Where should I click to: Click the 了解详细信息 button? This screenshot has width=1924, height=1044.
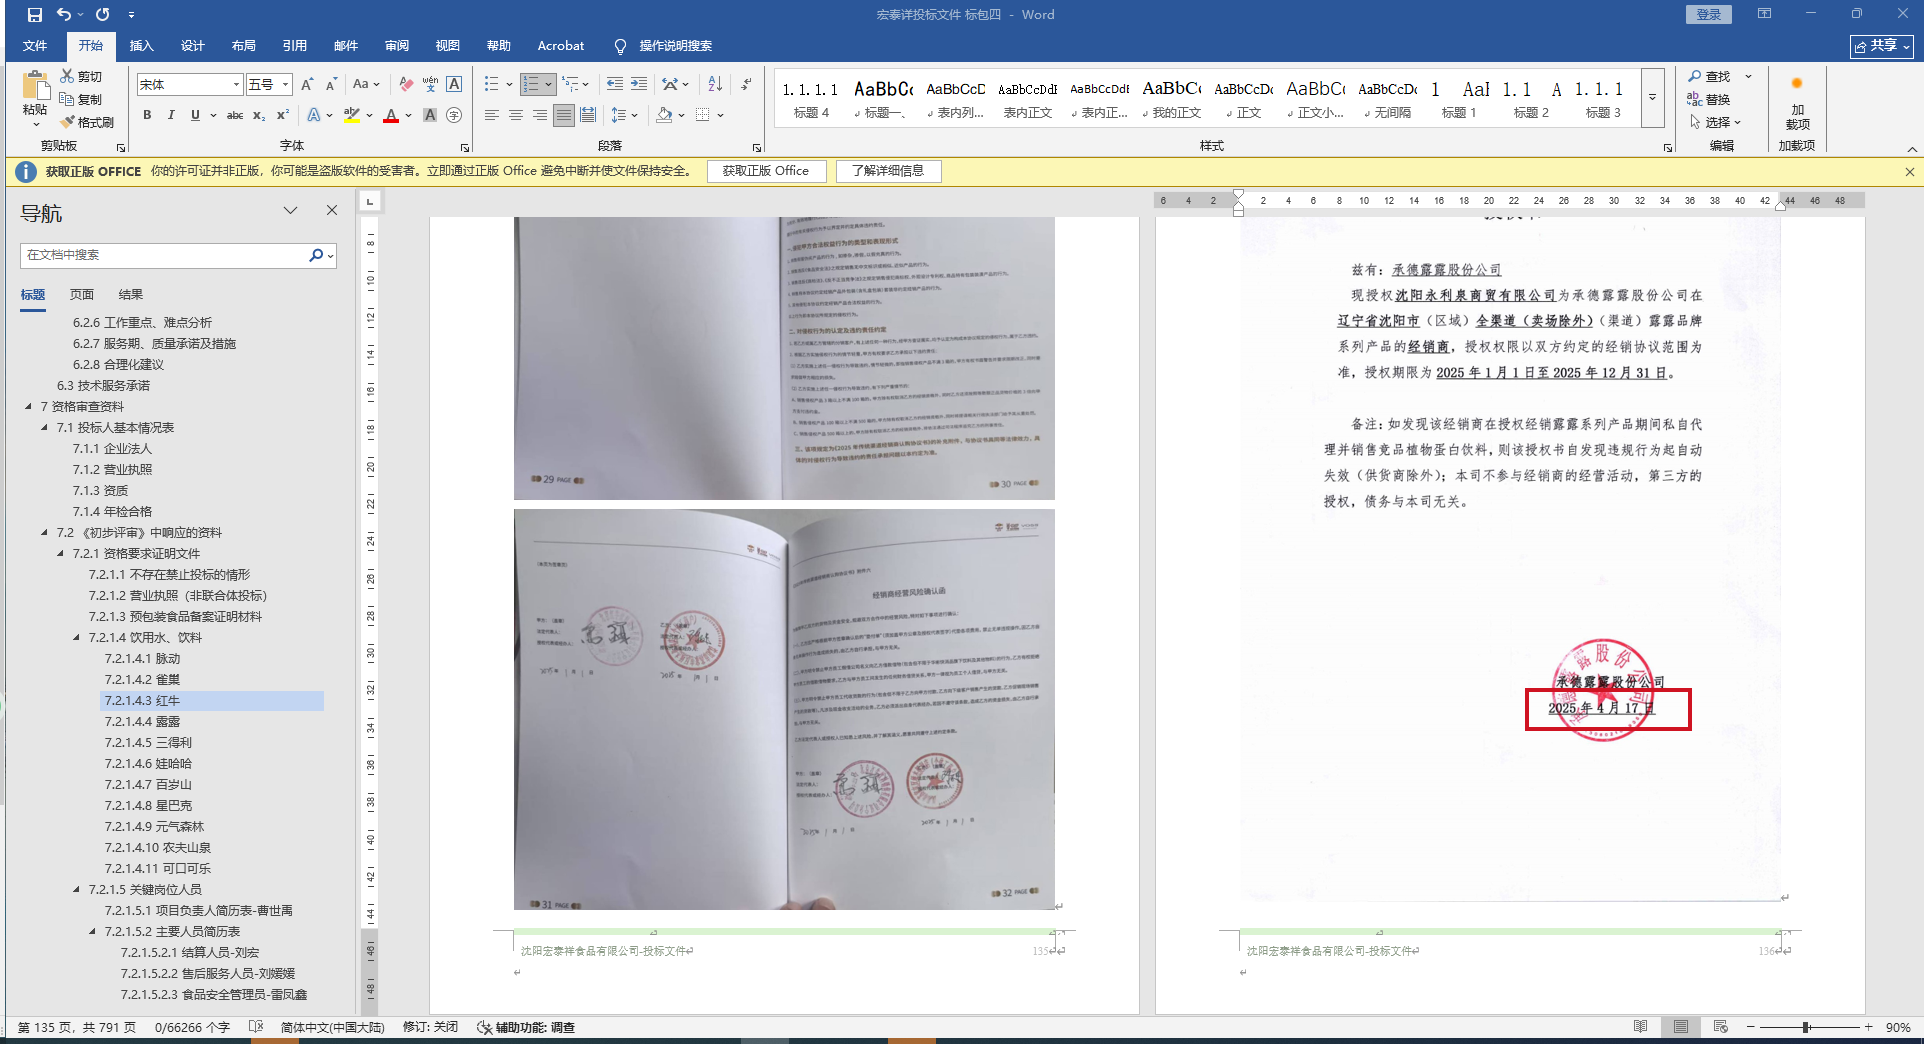(888, 171)
